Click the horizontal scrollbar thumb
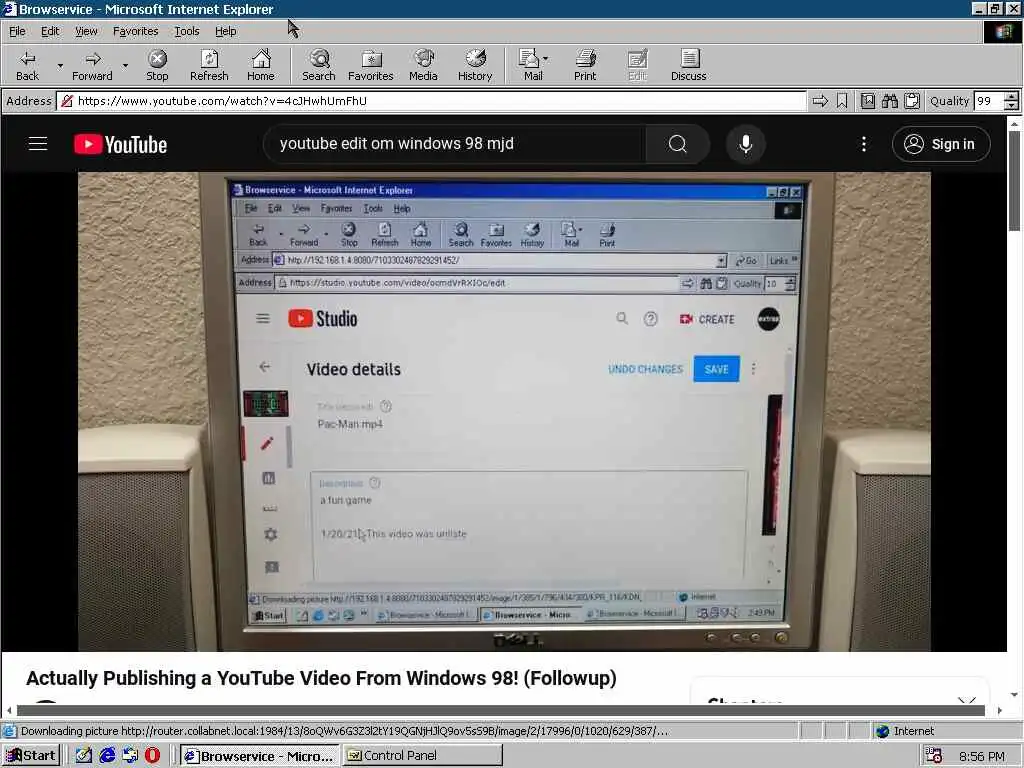 [500, 711]
